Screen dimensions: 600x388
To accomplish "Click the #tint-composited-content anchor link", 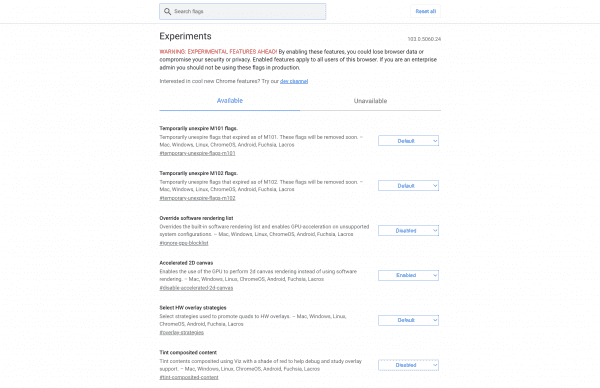I will pyautogui.click(x=189, y=377).
